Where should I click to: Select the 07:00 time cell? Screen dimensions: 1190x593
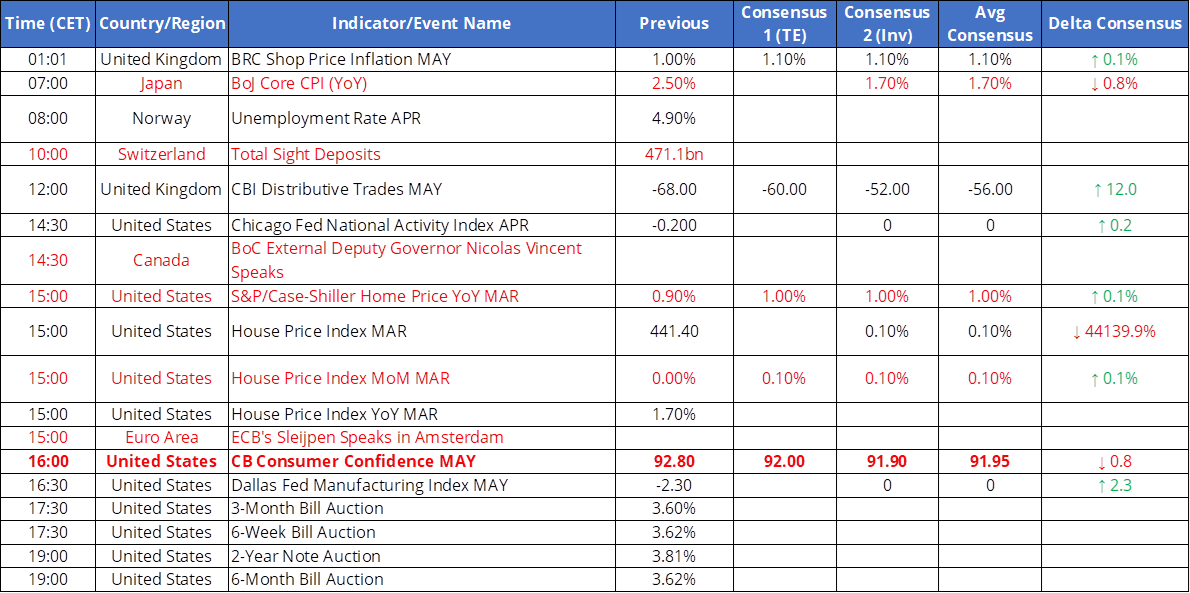click(49, 84)
